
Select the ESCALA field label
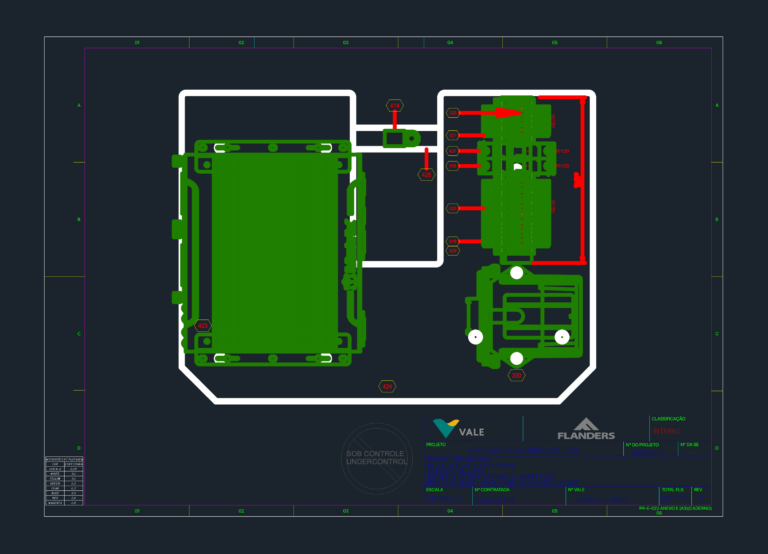click(x=434, y=490)
